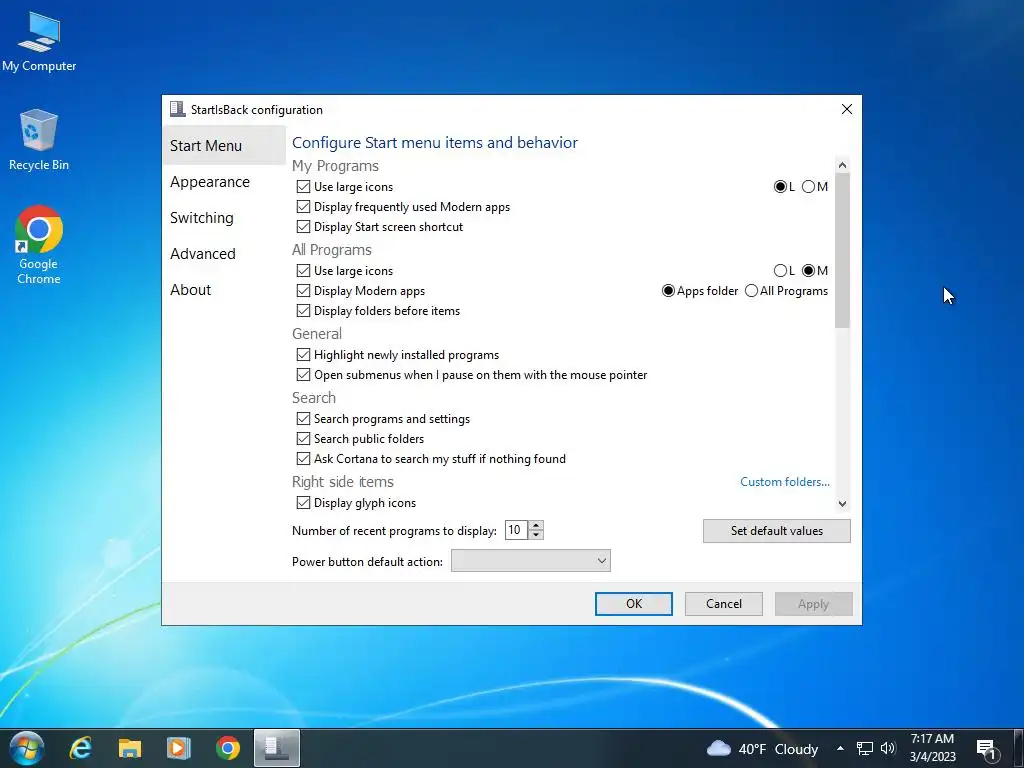The height and width of the screenshot is (768, 1024).
Task: Open the notification center icon
Action: pos(988,748)
